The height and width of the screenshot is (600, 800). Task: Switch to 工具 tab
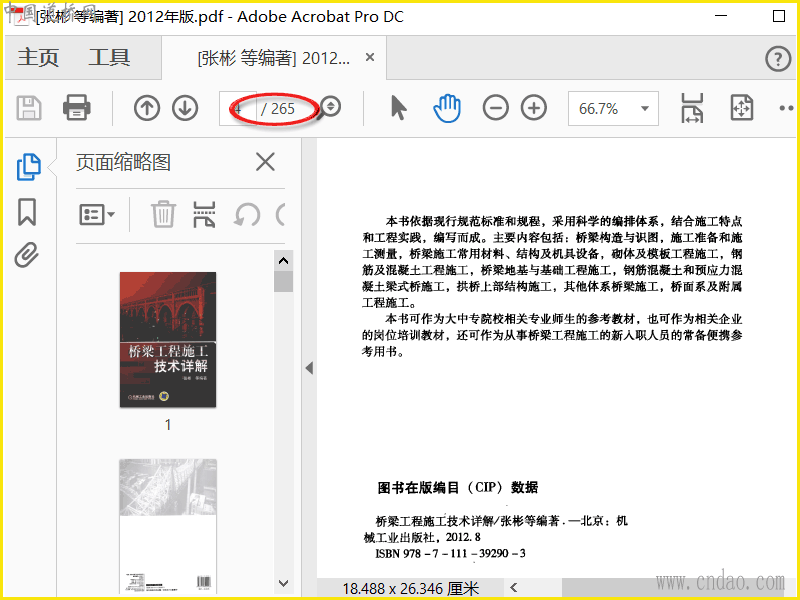click(109, 57)
